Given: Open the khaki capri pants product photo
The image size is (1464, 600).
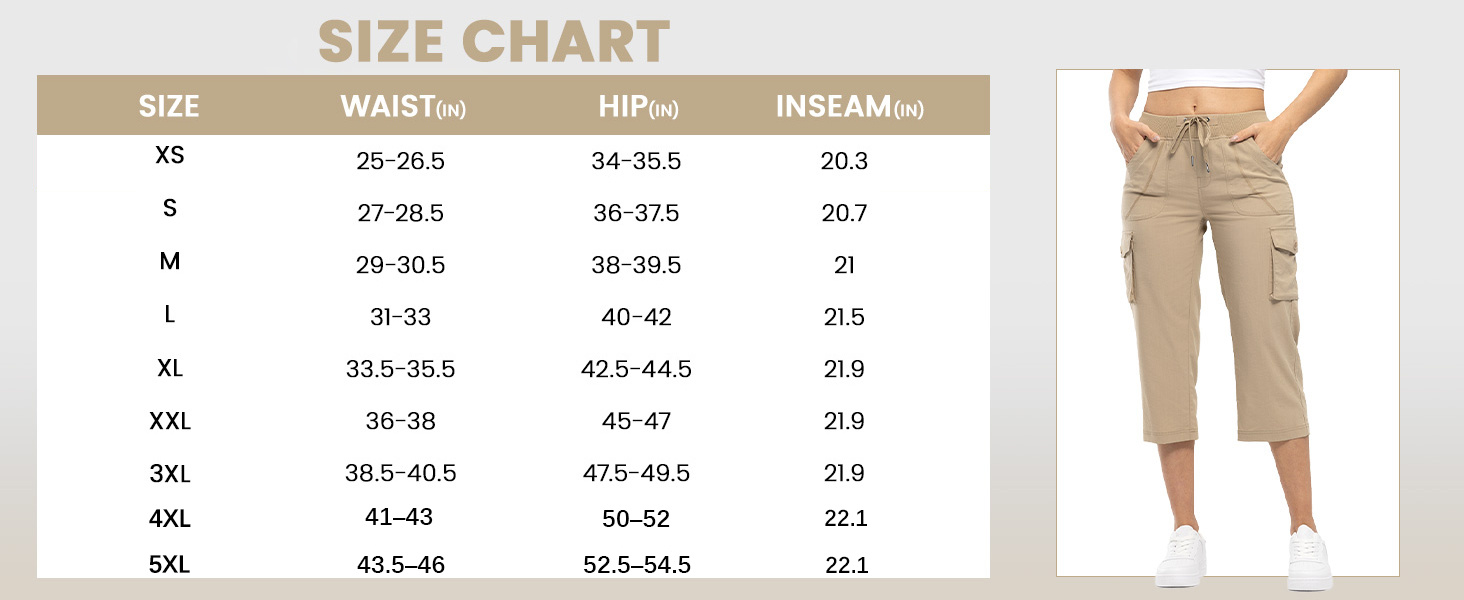Looking at the screenshot, I should point(1227,322).
